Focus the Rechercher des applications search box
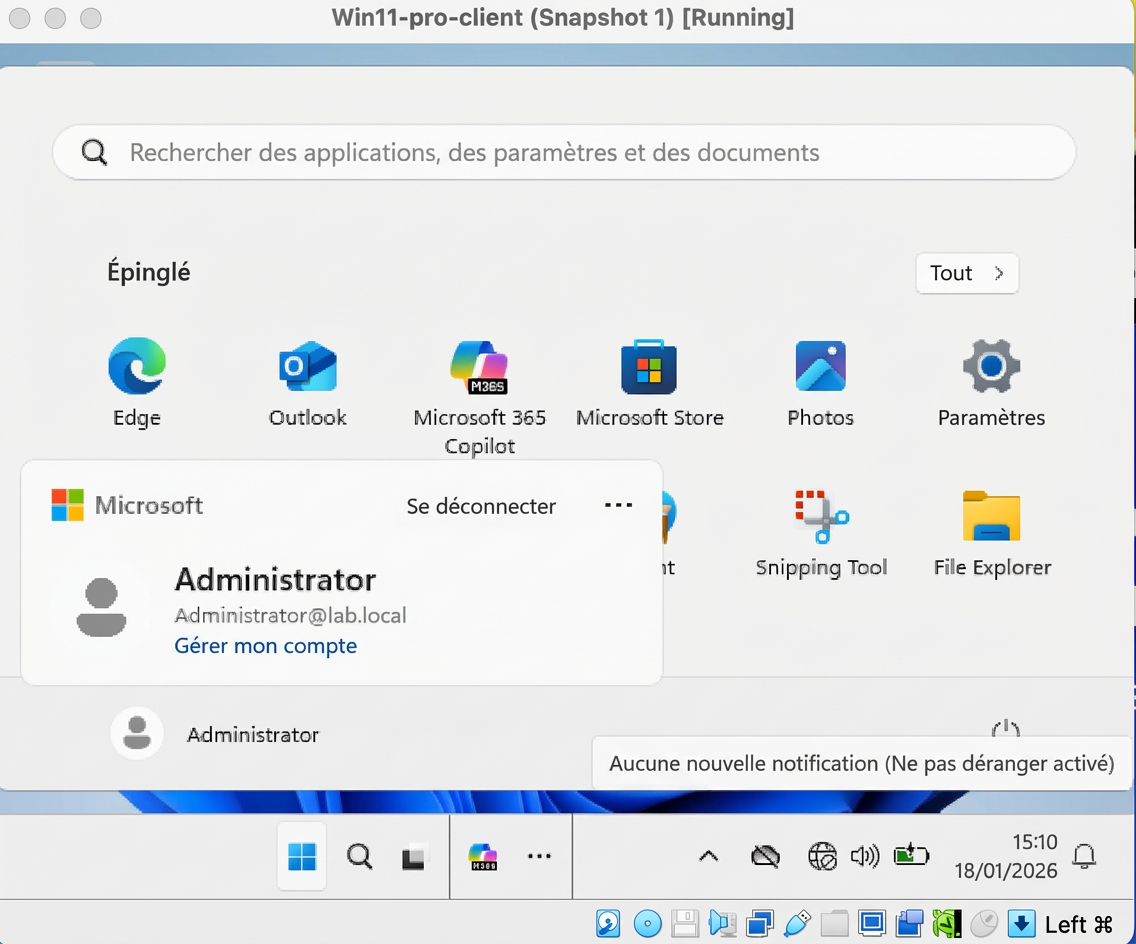This screenshot has width=1136, height=944. 564,152
